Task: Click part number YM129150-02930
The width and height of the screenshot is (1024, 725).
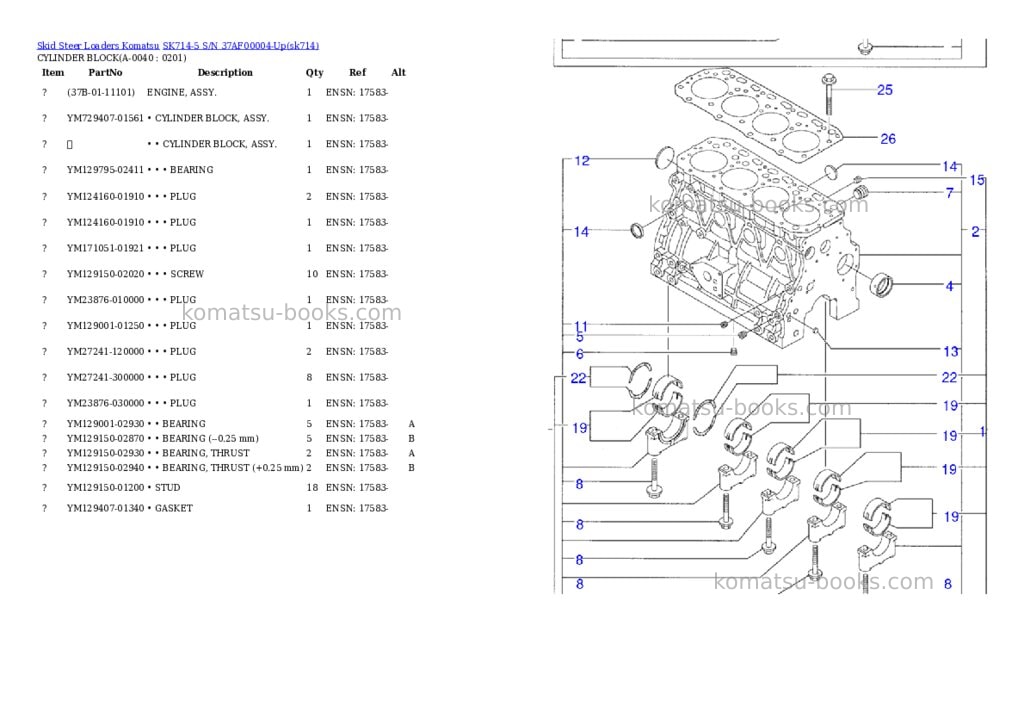Action: pyautogui.click(x=105, y=453)
